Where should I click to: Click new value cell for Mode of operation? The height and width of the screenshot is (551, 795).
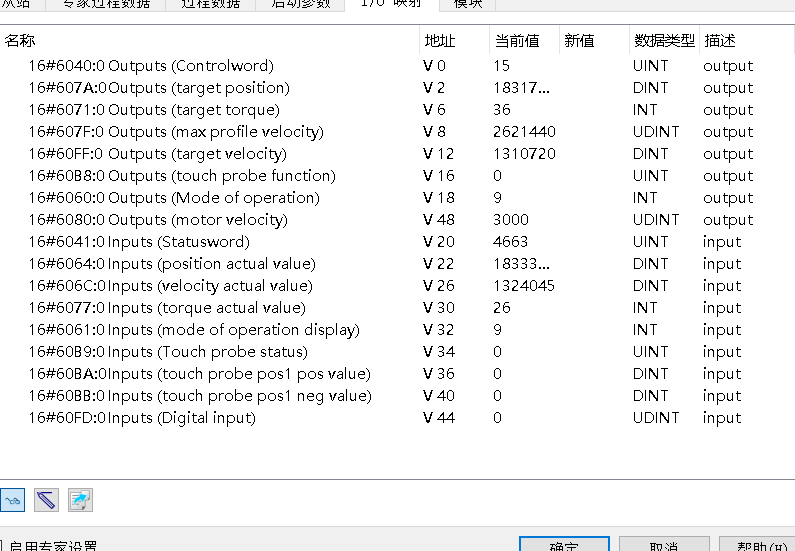tap(594, 198)
